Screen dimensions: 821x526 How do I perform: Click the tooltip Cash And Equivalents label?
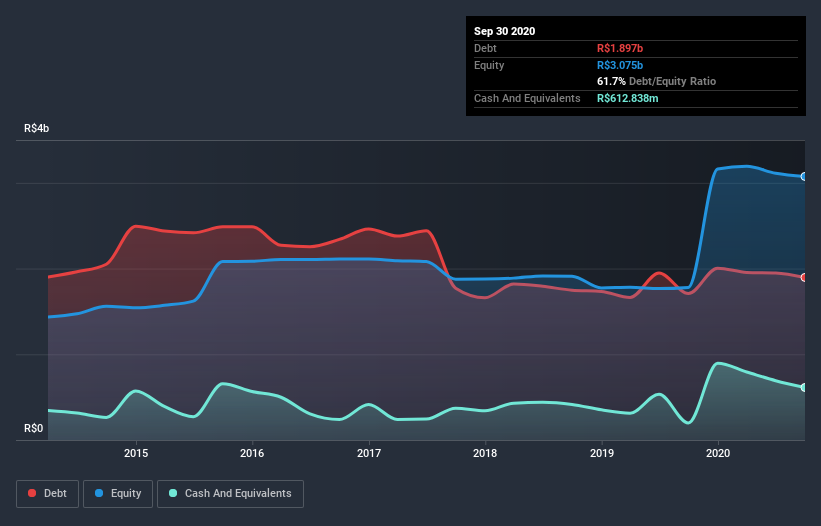coord(527,98)
